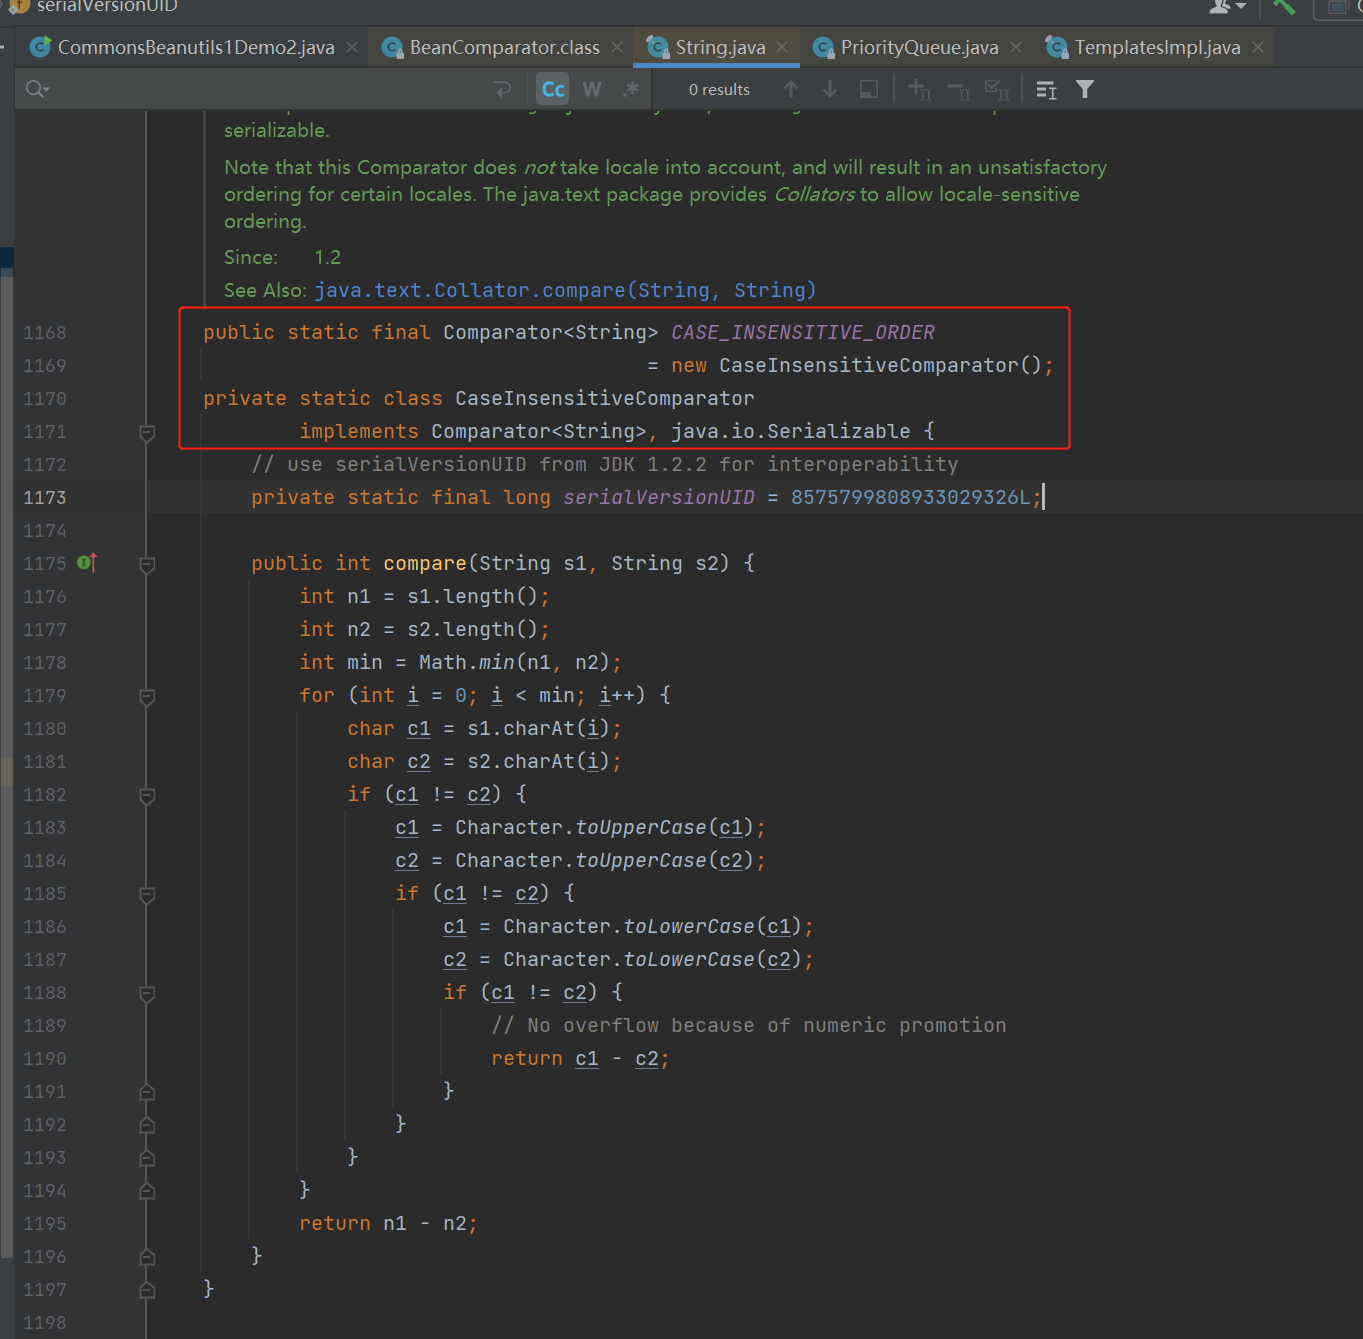Image resolution: width=1363 pixels, height=1339 pixels.
Task: Click the new line icon in search field
Action: pyautogui.click(x=503, y=89)
